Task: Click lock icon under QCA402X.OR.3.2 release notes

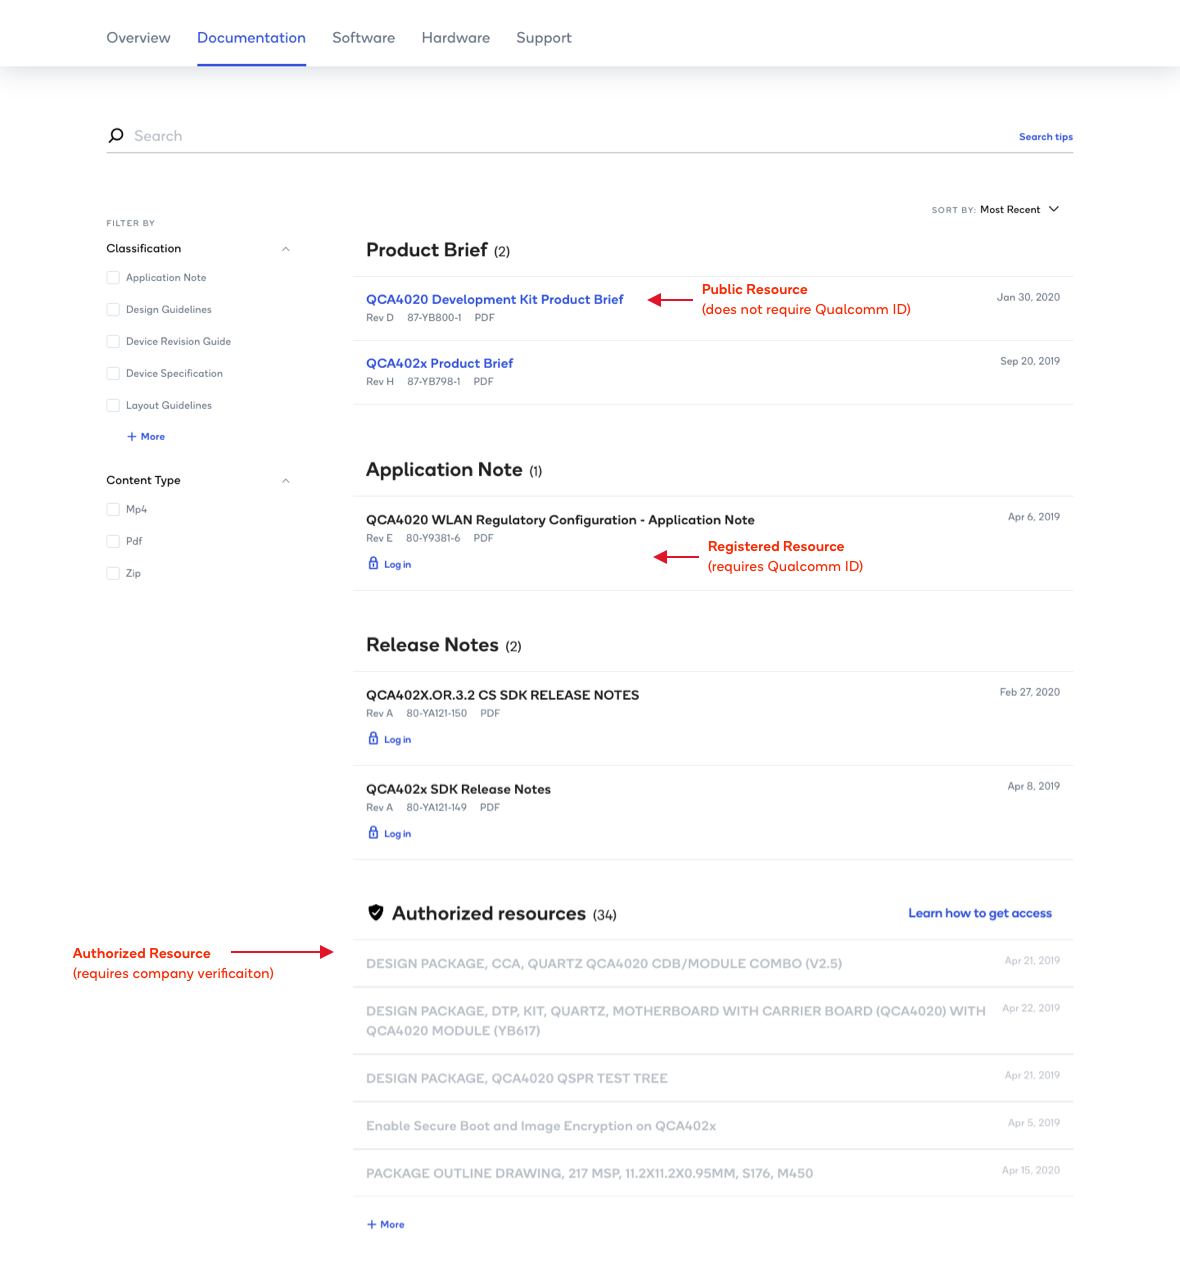Action: [373, 739]
